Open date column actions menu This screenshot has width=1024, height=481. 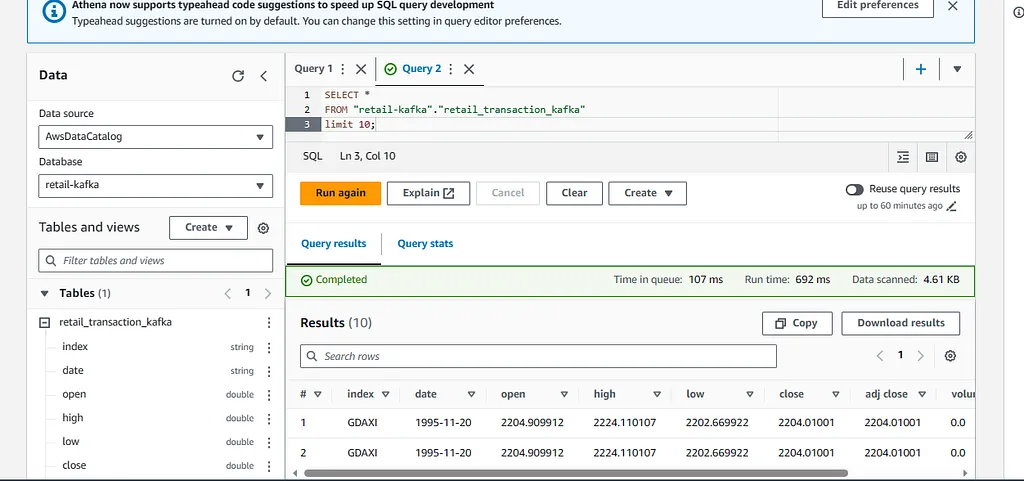click(268, 371)
